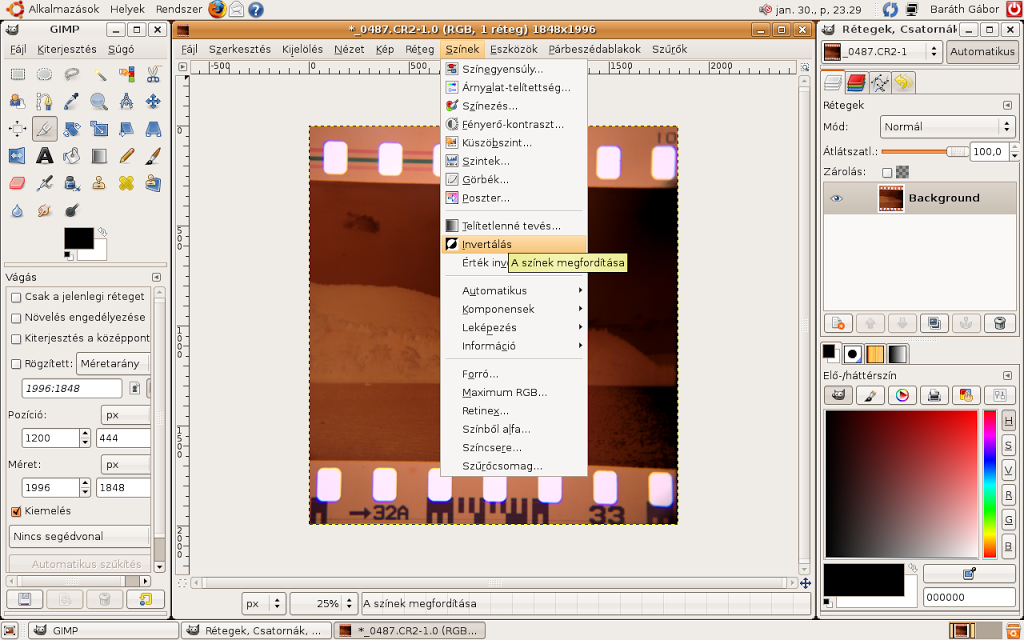
Task: Open the 'Nincs segédvonal' guides dropdown
Action: pos(80,537)
